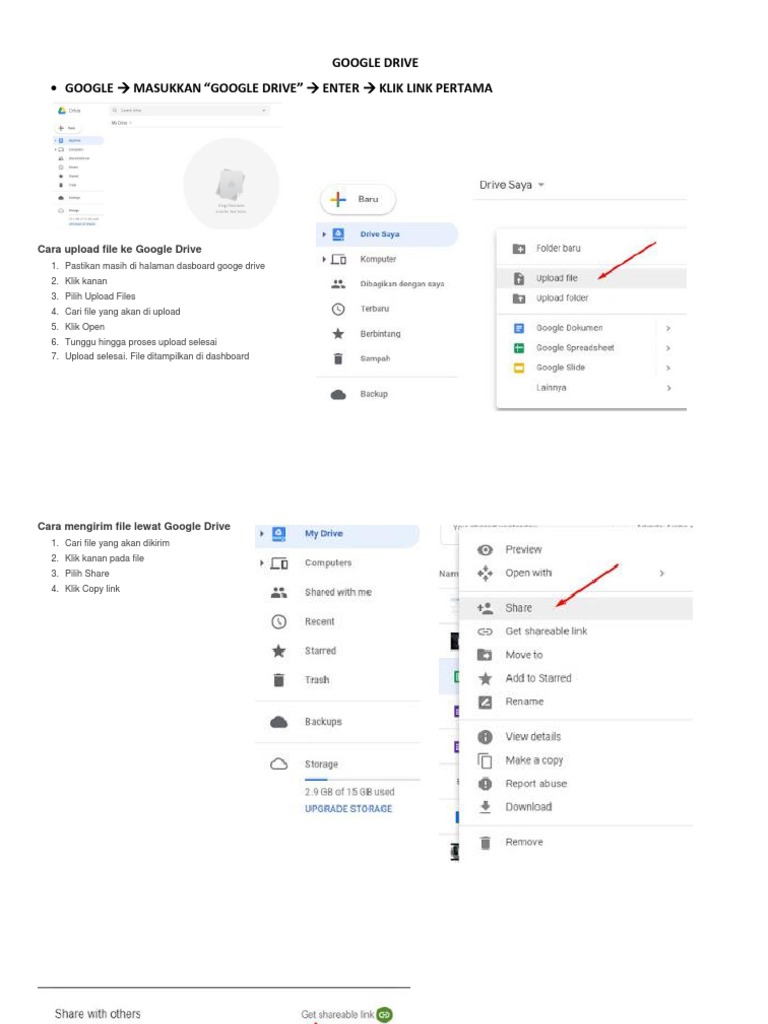Image resolution: width=768 pixels, height=1024 pixels.
Task: Click the Download arrow icon
Action: pos(485,808)
